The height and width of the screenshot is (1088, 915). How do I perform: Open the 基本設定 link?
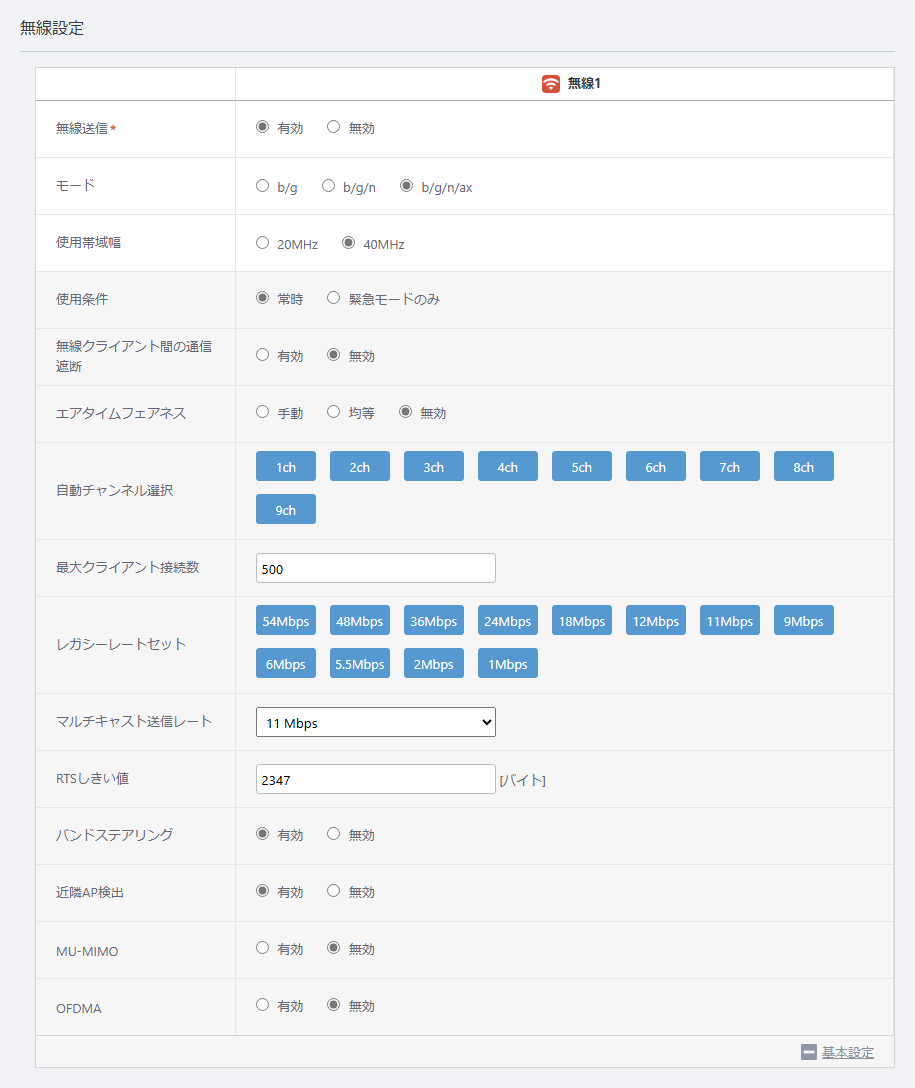pyautogui.click(x=848, y=1052)
